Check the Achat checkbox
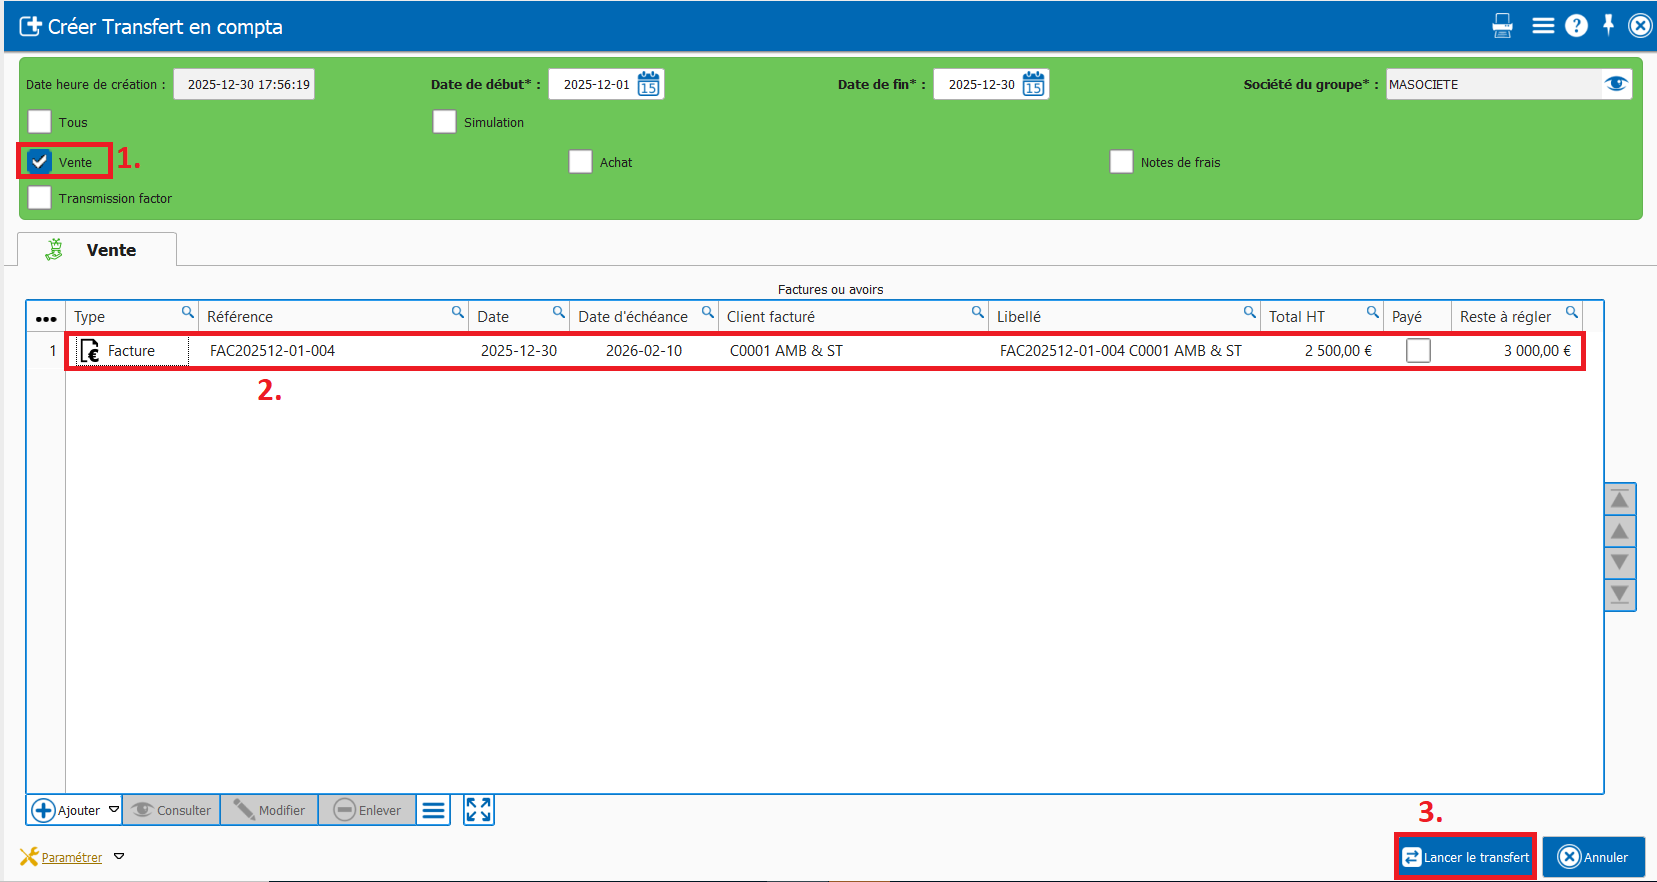The image size is (1657, 882). coord(580,162)
